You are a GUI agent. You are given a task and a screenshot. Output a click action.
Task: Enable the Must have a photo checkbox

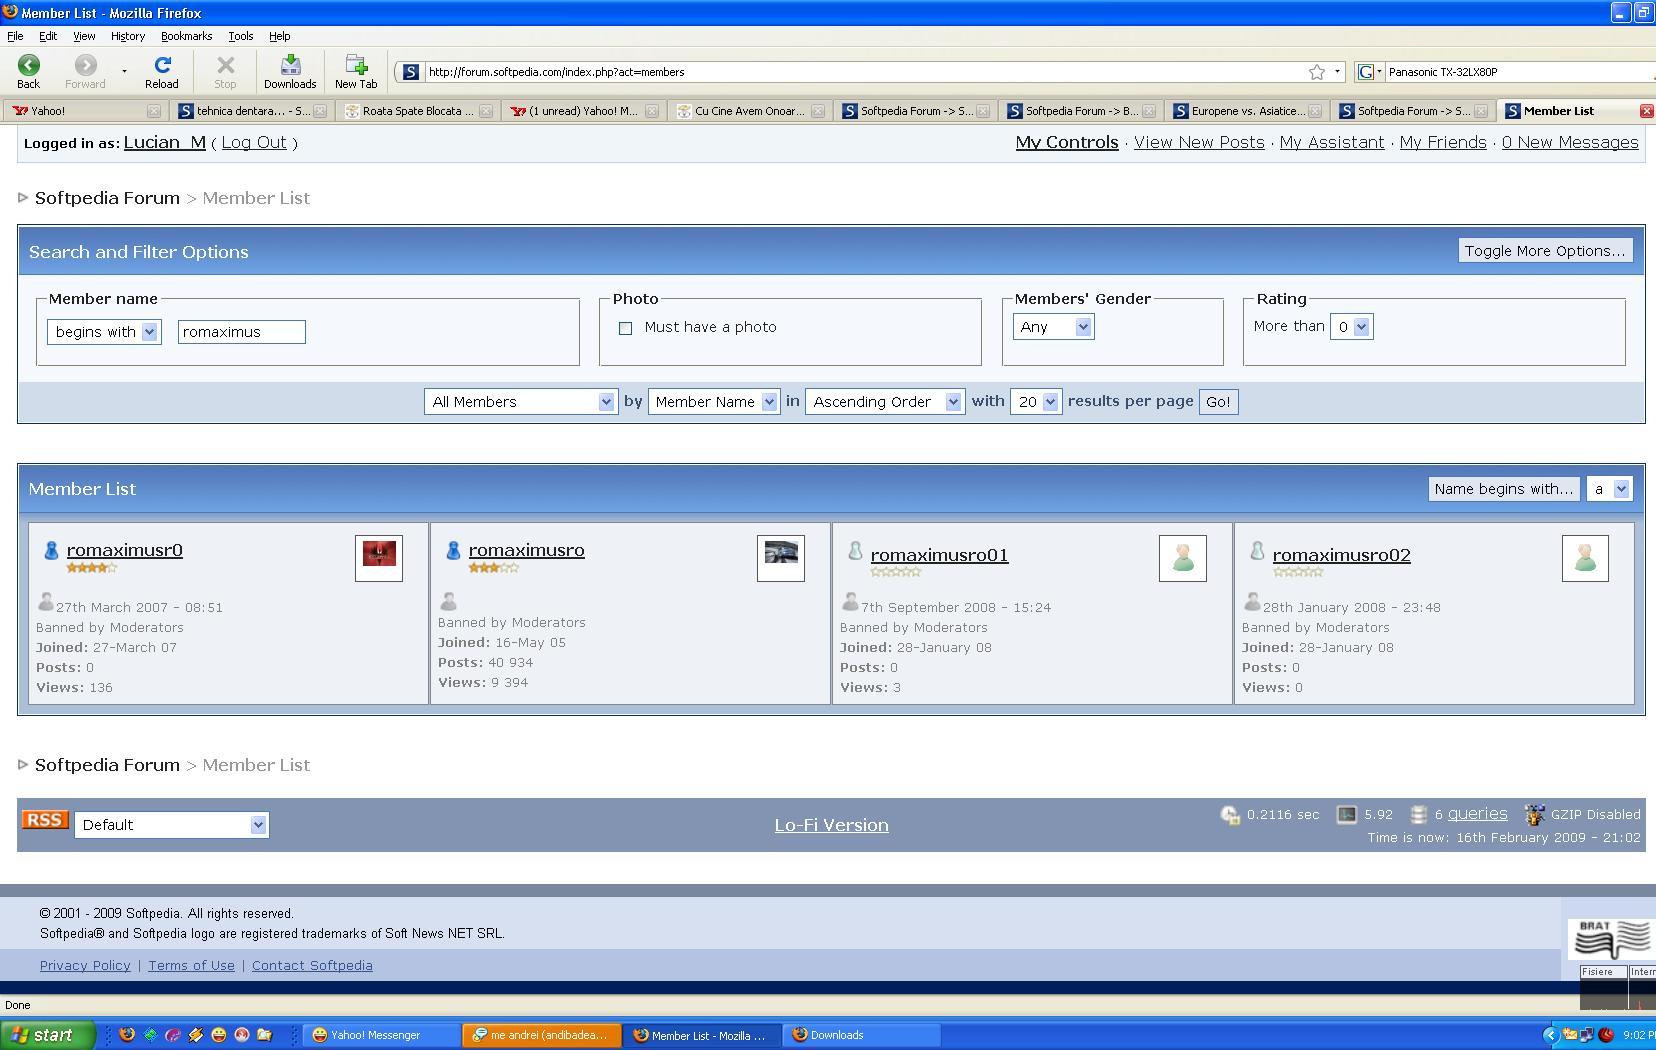coord(626,328)
